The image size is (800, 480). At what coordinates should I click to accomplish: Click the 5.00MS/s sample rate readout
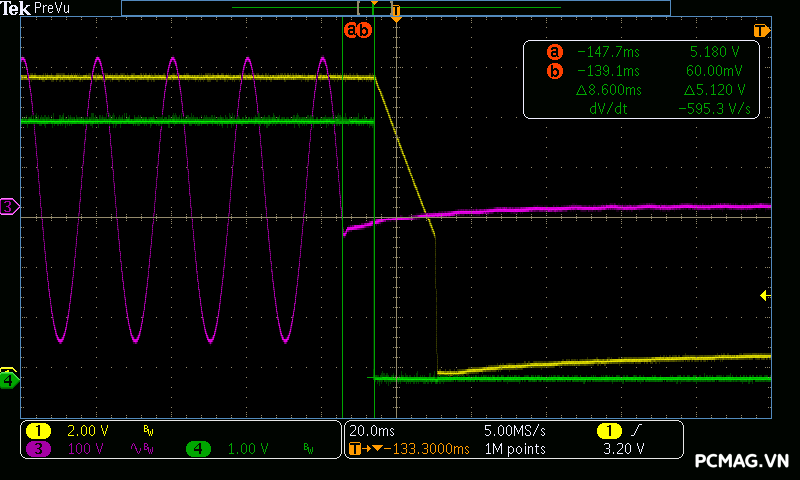pyautogui.click(x=515, y=430)
